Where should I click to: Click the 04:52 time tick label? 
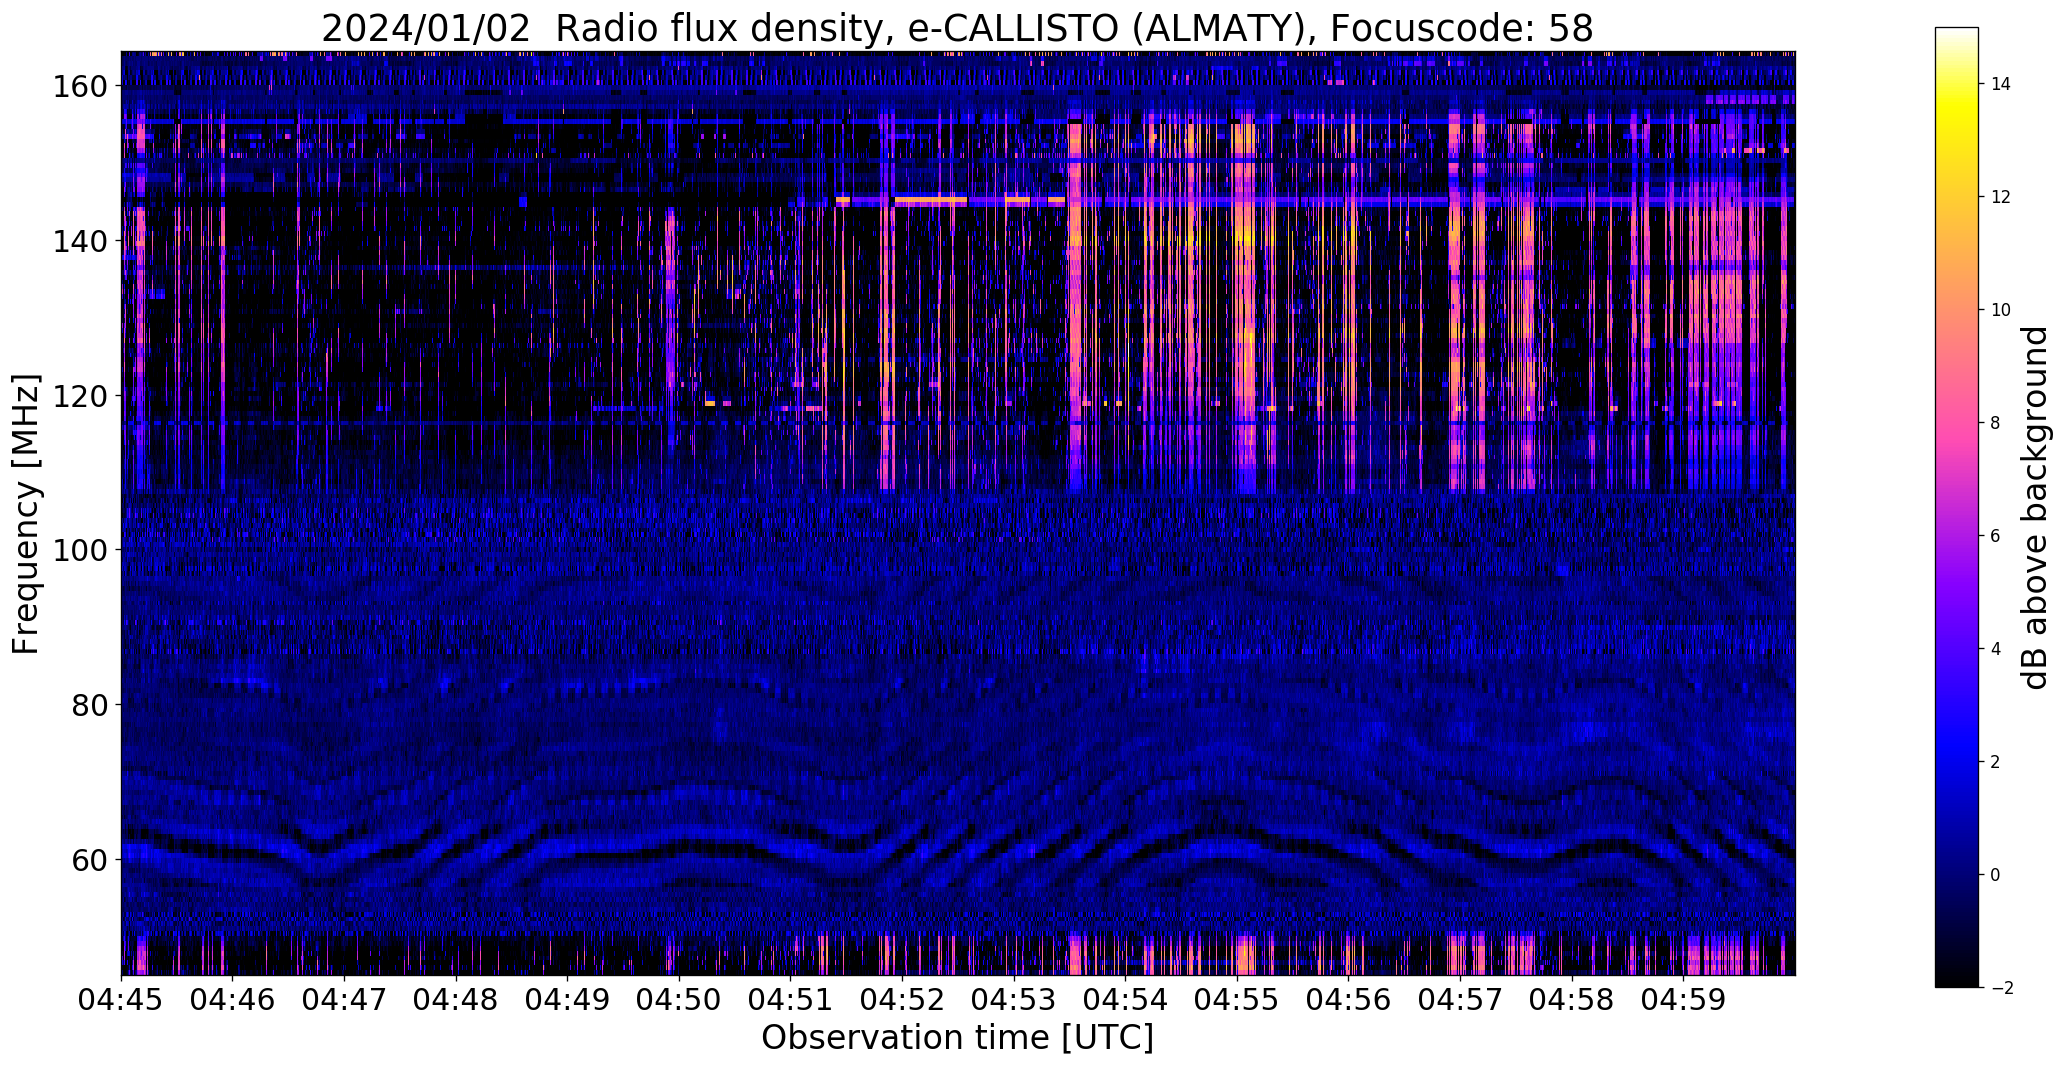[x=902, y=999]
